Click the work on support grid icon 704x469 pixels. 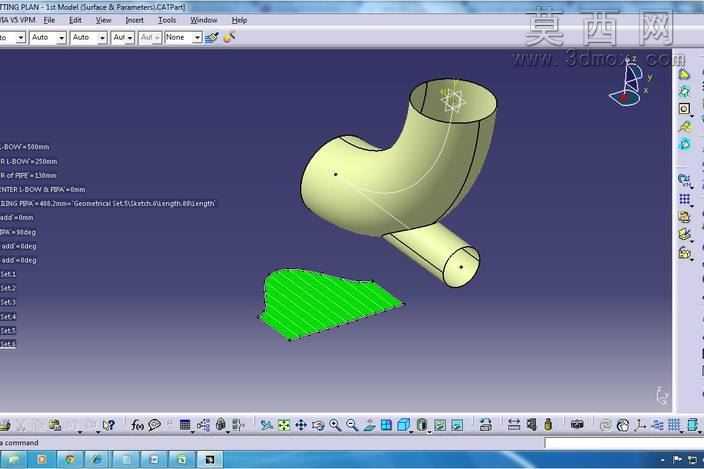(x=674, y=425)
